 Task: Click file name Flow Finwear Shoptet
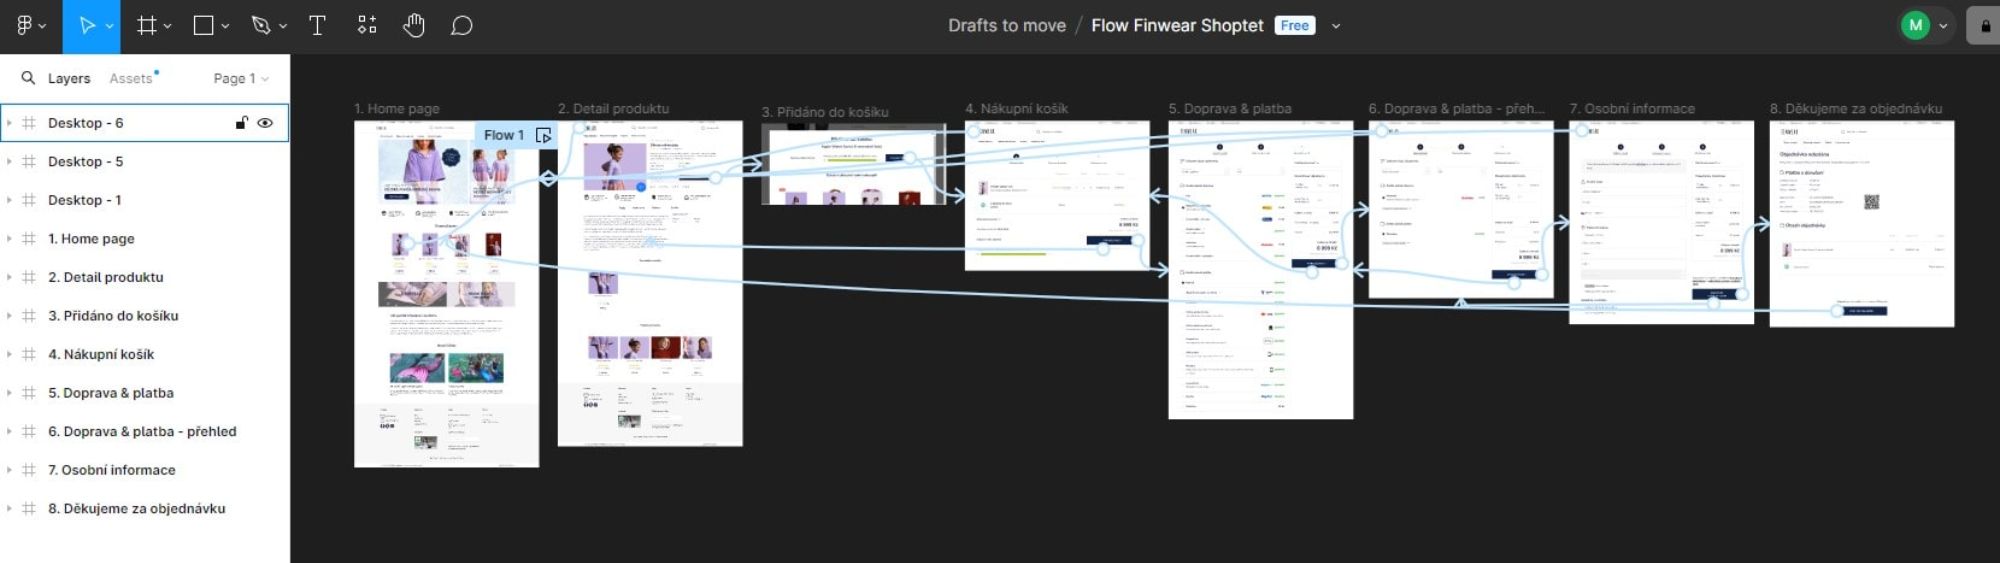[1177, 26]
